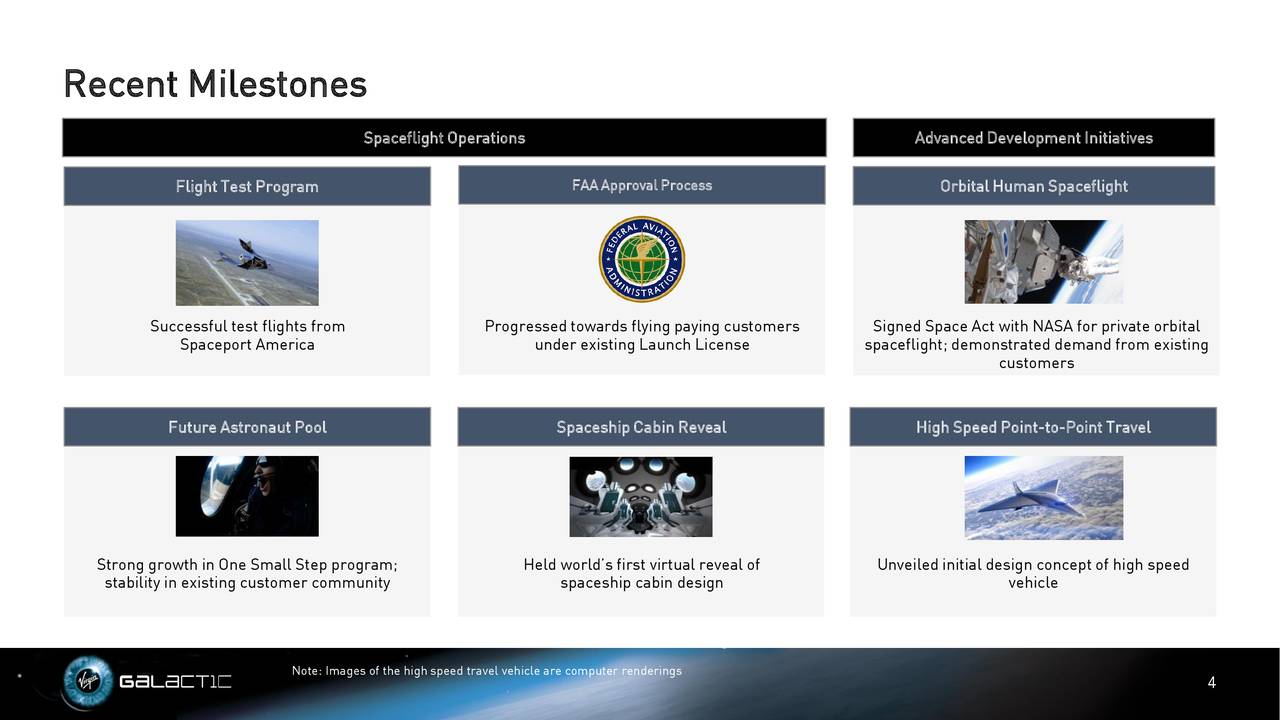The width and height of the screenshot is (1280, 720).
Task: Select the Spaceship Cabin Reveal heading
Action: 641,427
